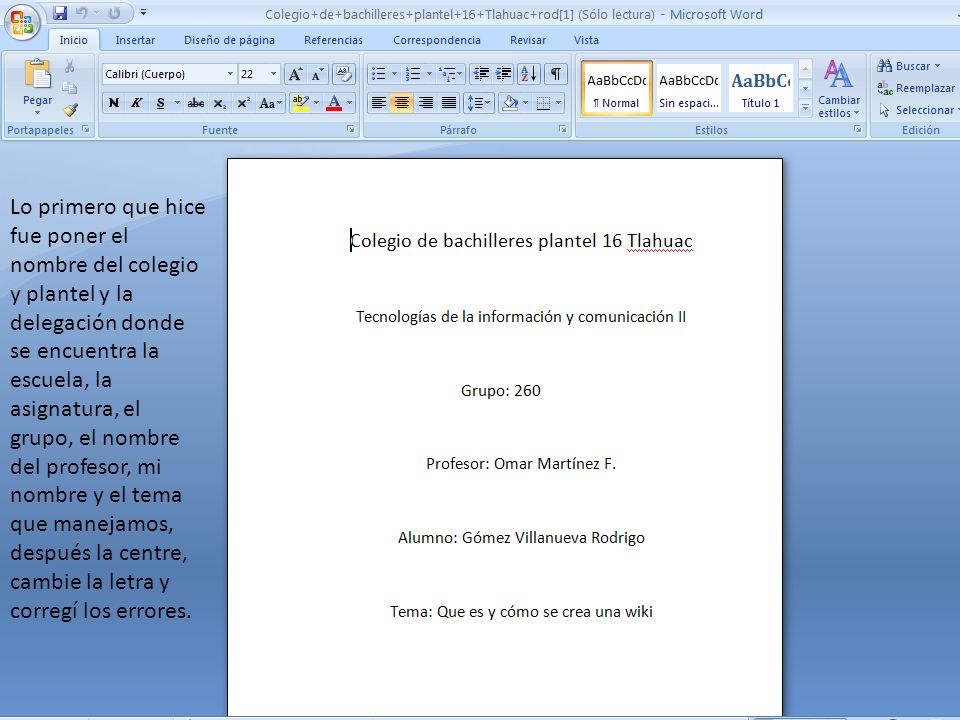Increase paragraph indent
The width and height of the screenshot is (960, 720).
tap(503, 74)
